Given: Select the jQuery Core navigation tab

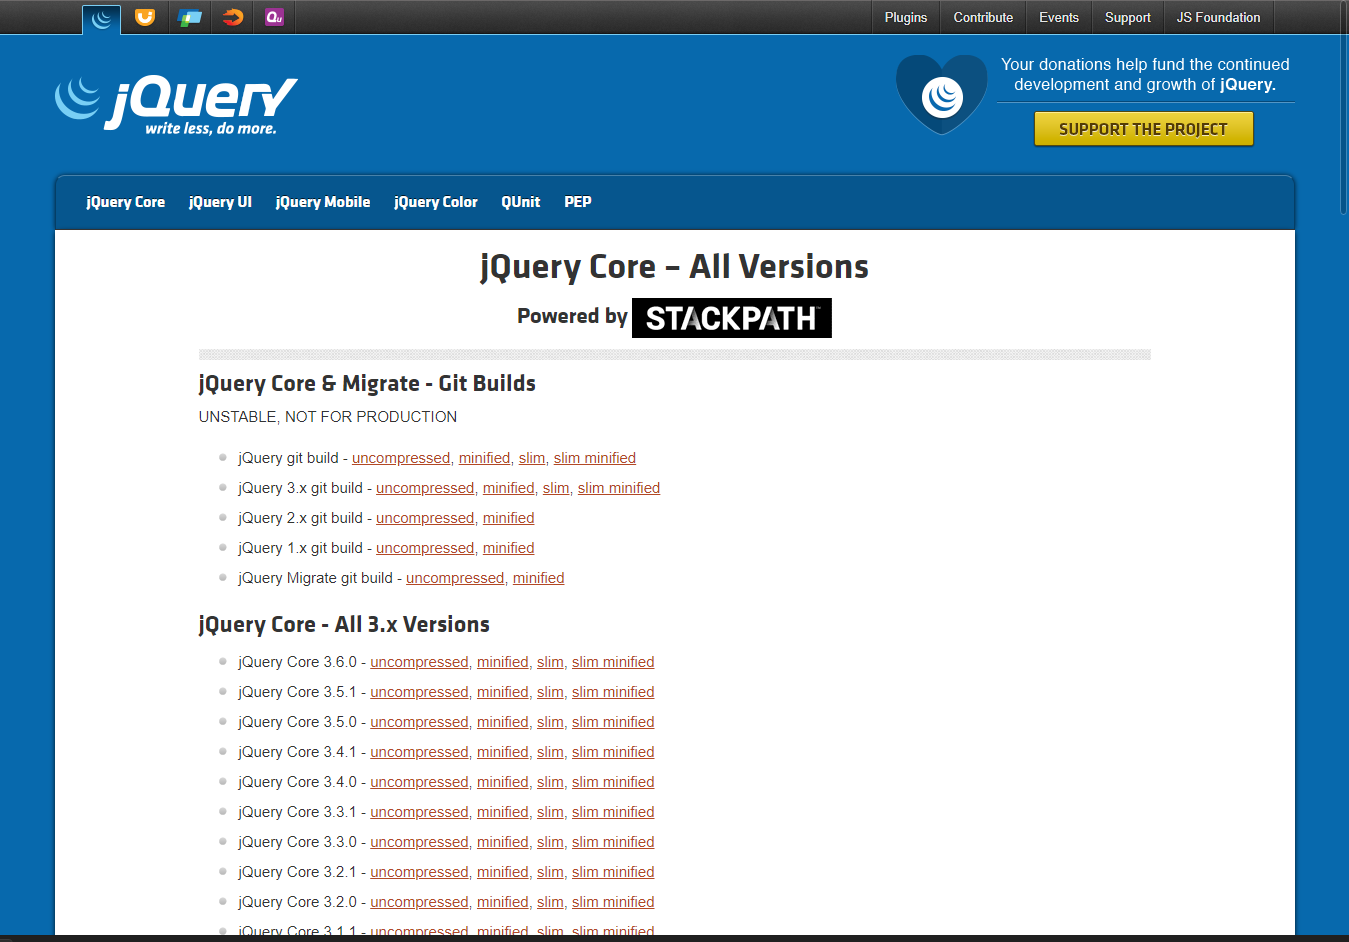Looking at the screenshot, I should pos(126,202).
